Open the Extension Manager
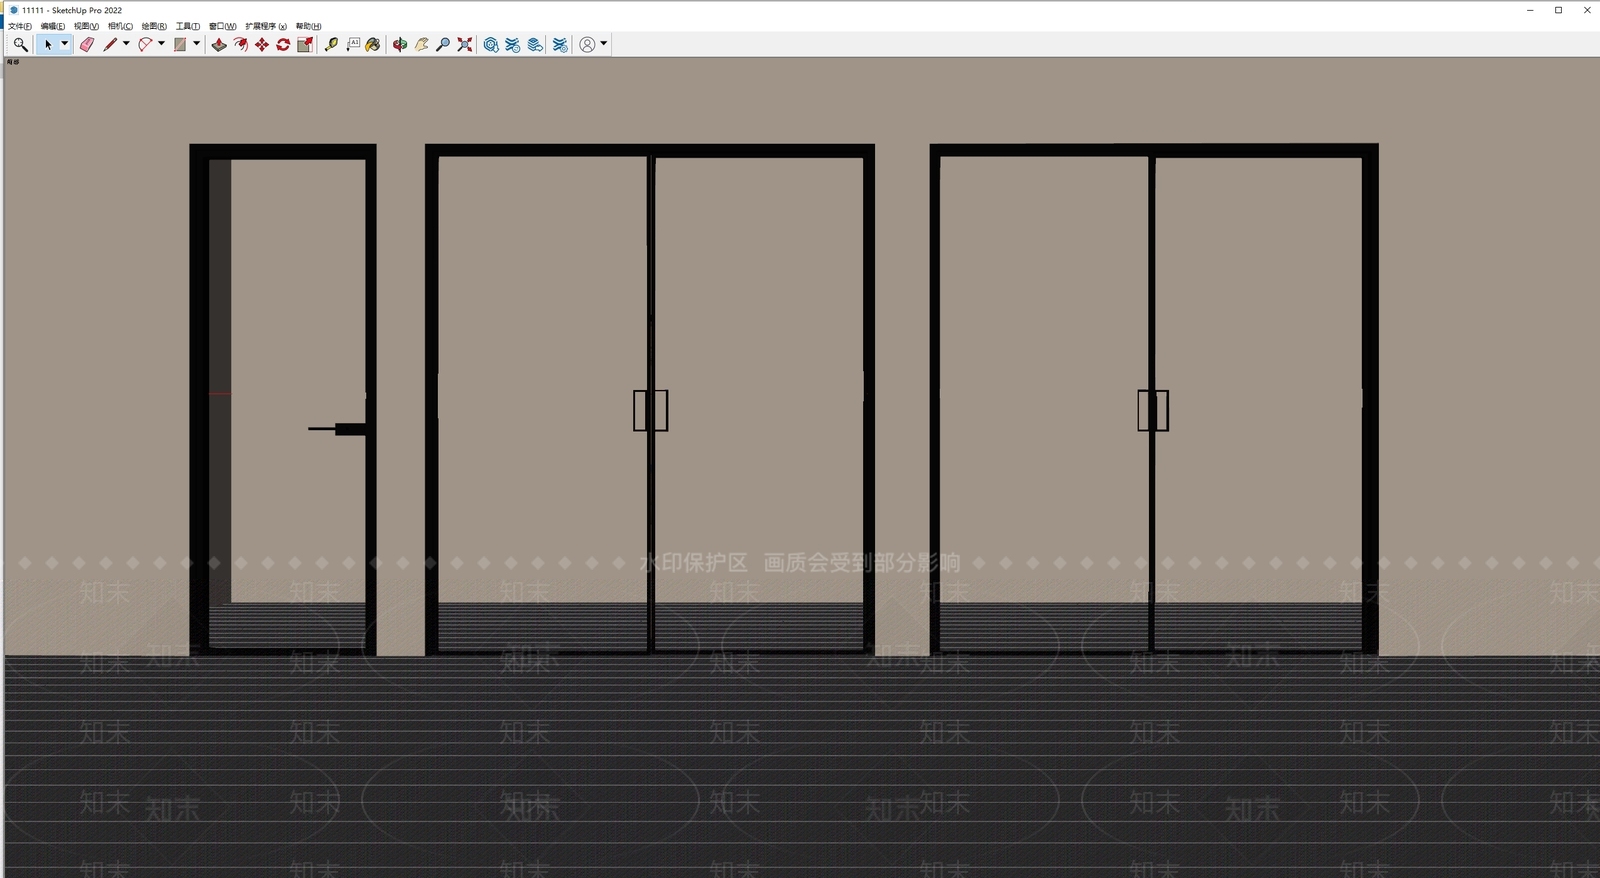Image resolution: width=1600 pixels, height=878 pixels. coord(560,44)
